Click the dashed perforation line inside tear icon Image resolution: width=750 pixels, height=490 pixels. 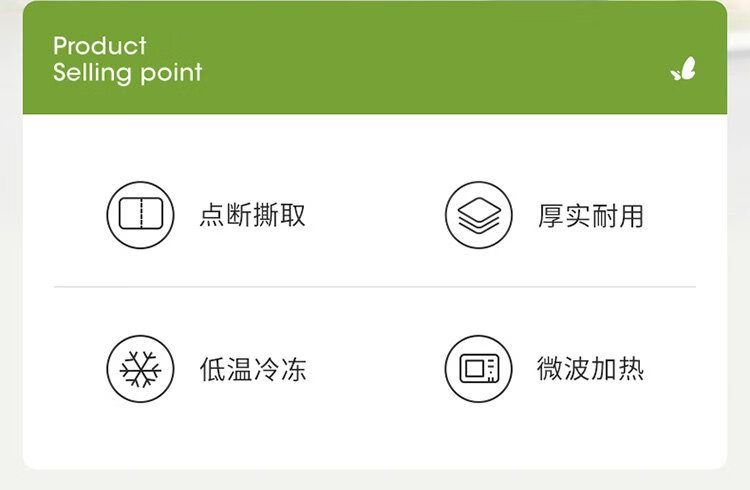140,215
